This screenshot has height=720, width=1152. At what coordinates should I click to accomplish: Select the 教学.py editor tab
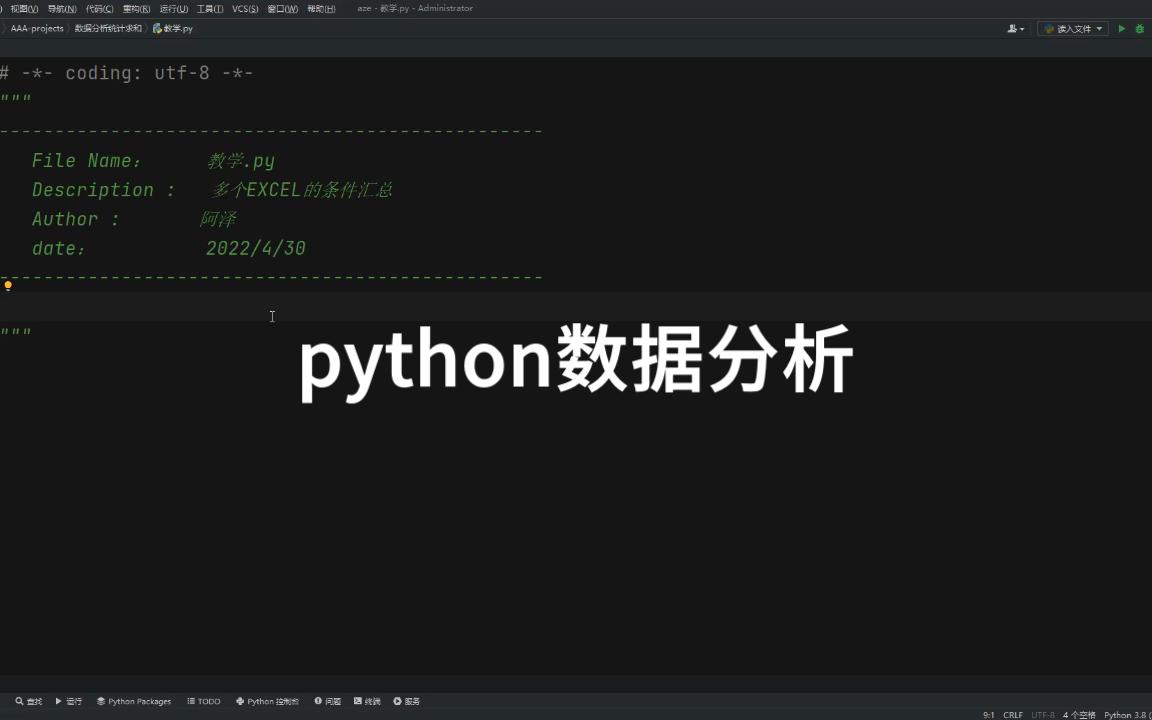(173, 28)
